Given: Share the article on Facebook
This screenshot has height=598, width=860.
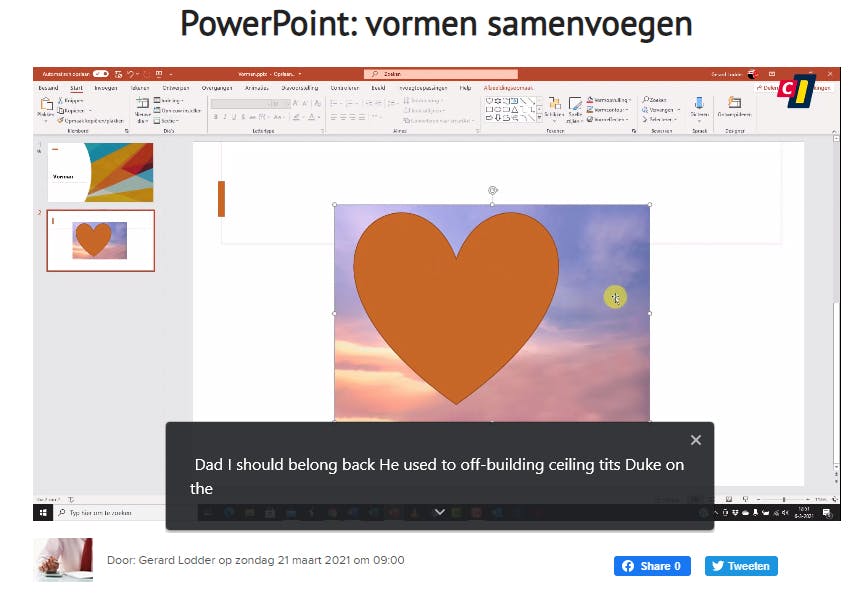Looking at the screenshot, I should point(652,566).
